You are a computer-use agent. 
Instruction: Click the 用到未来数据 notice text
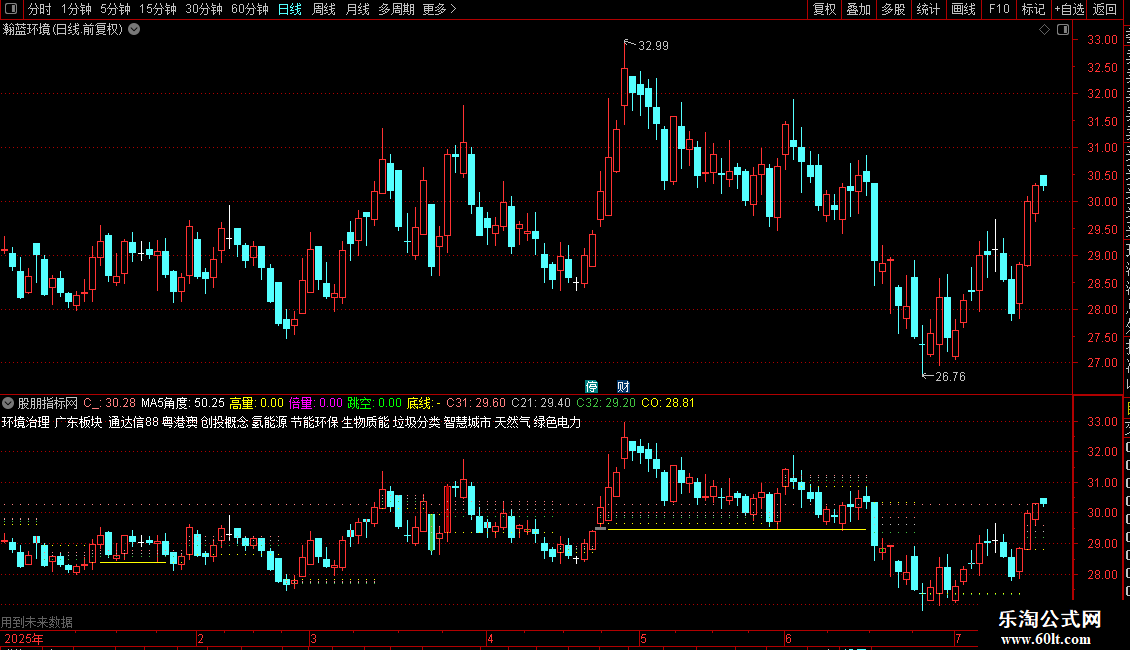tap(37, 622)
